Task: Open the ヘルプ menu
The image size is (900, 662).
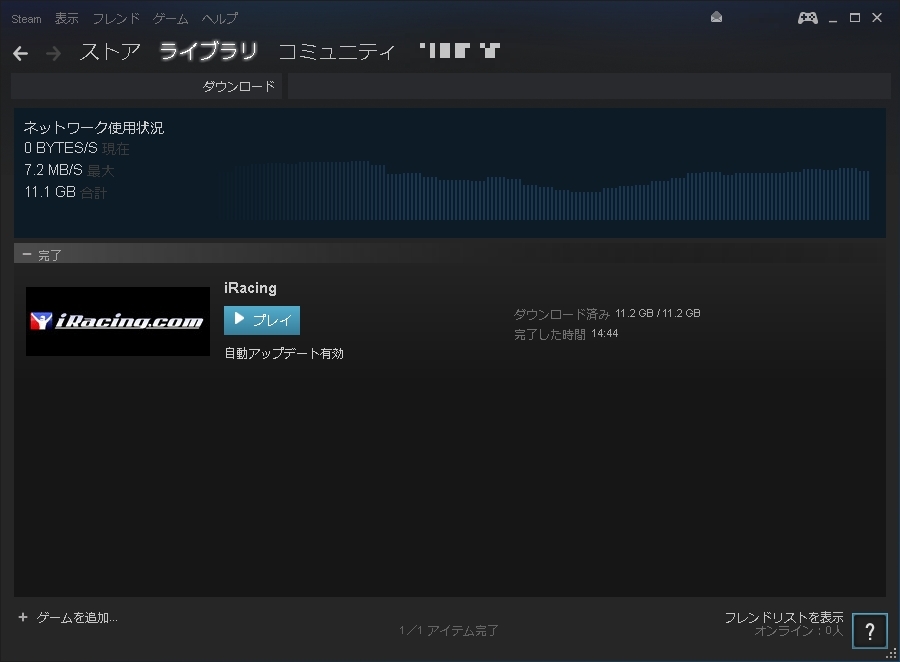Action: tap(220, 18)
